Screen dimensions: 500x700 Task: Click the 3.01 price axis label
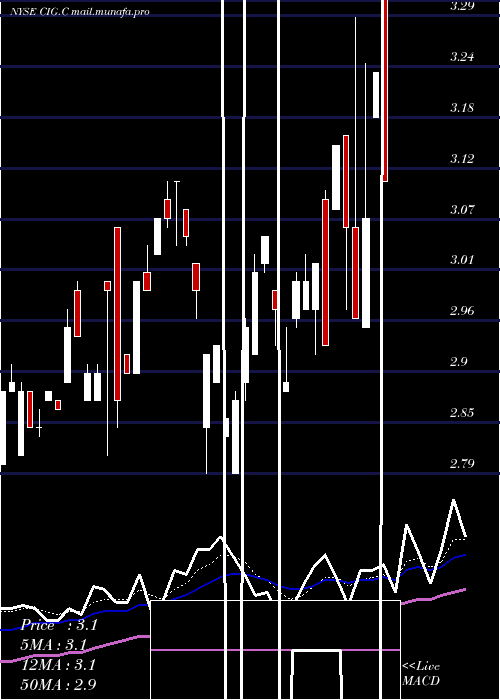tap(462, 259)
